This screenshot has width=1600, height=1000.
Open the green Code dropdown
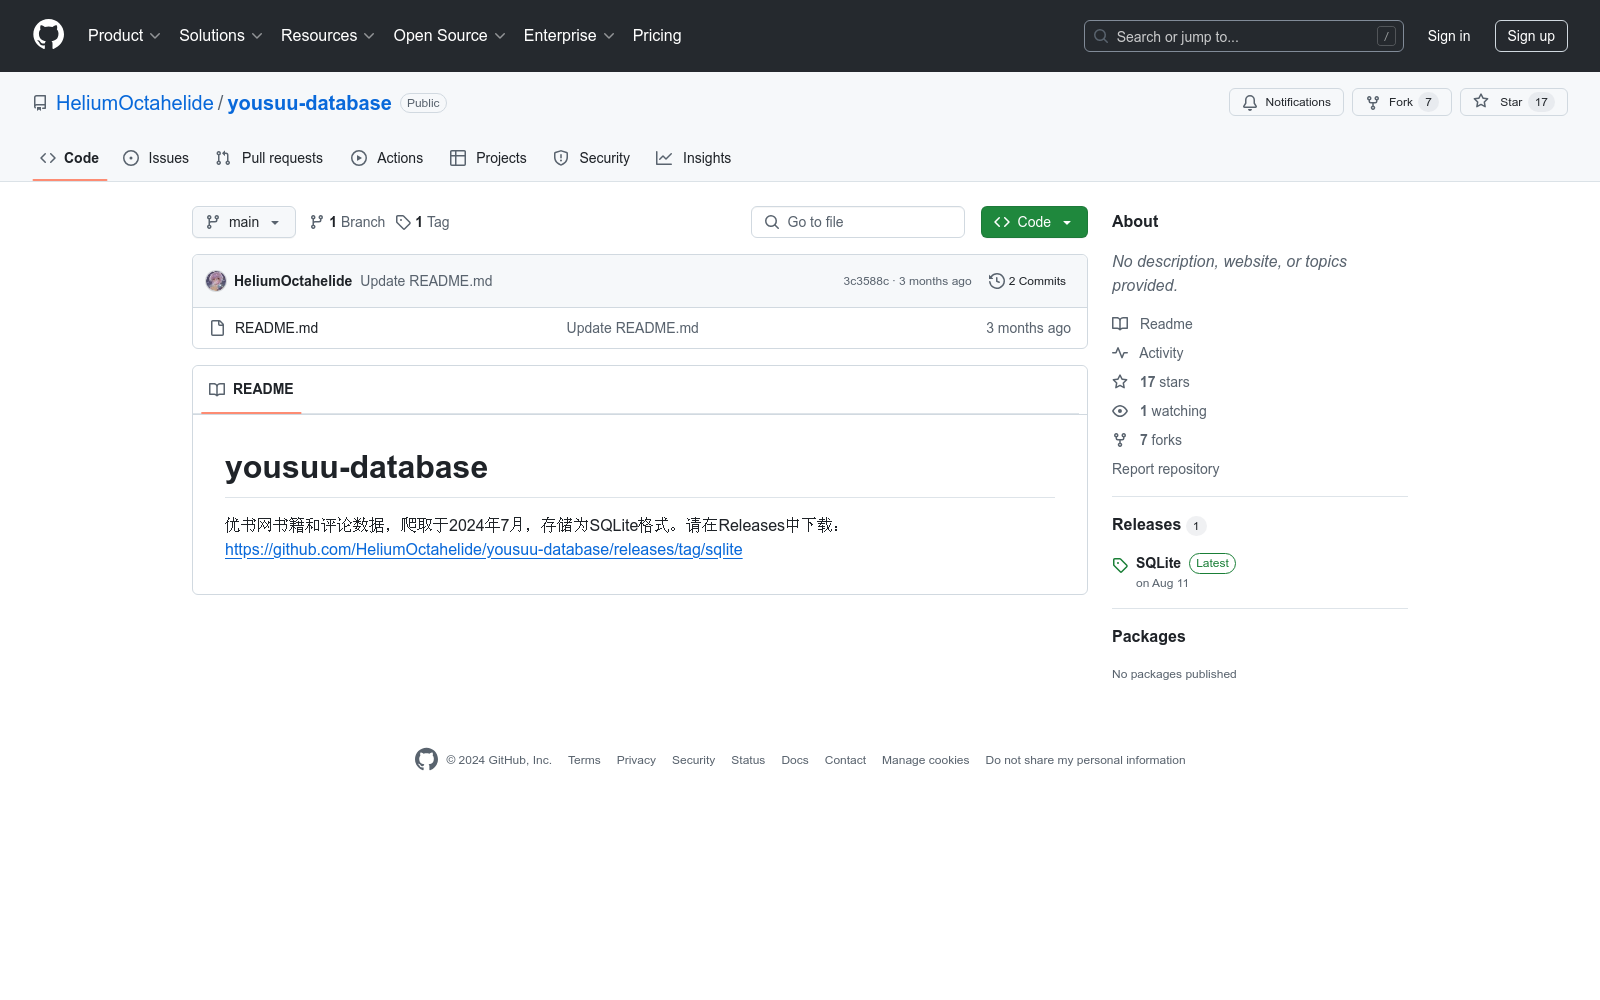pyautogui.click(x=1033, y=222)
